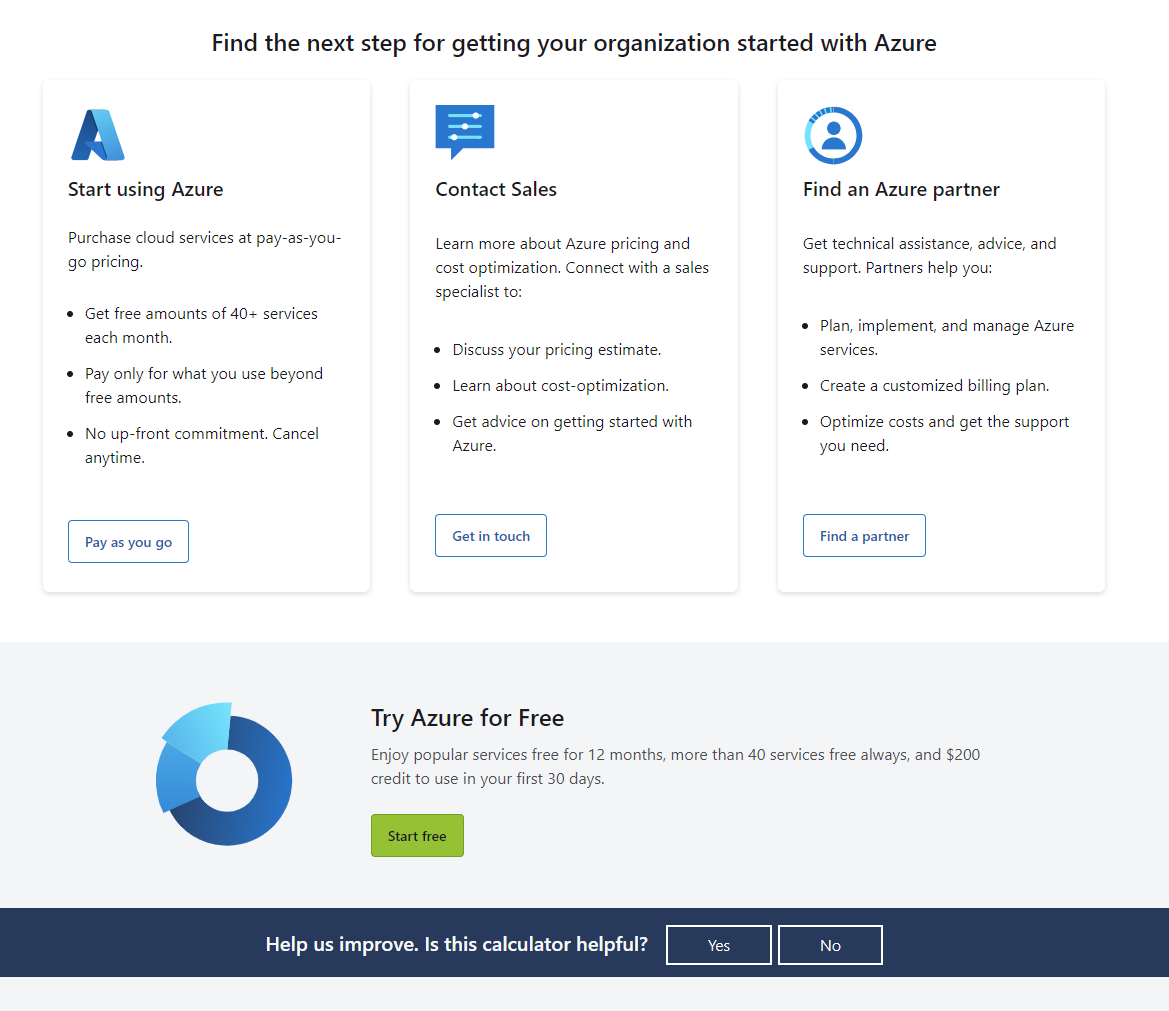Click the Azure partner person icon

[x=832, y=135]
